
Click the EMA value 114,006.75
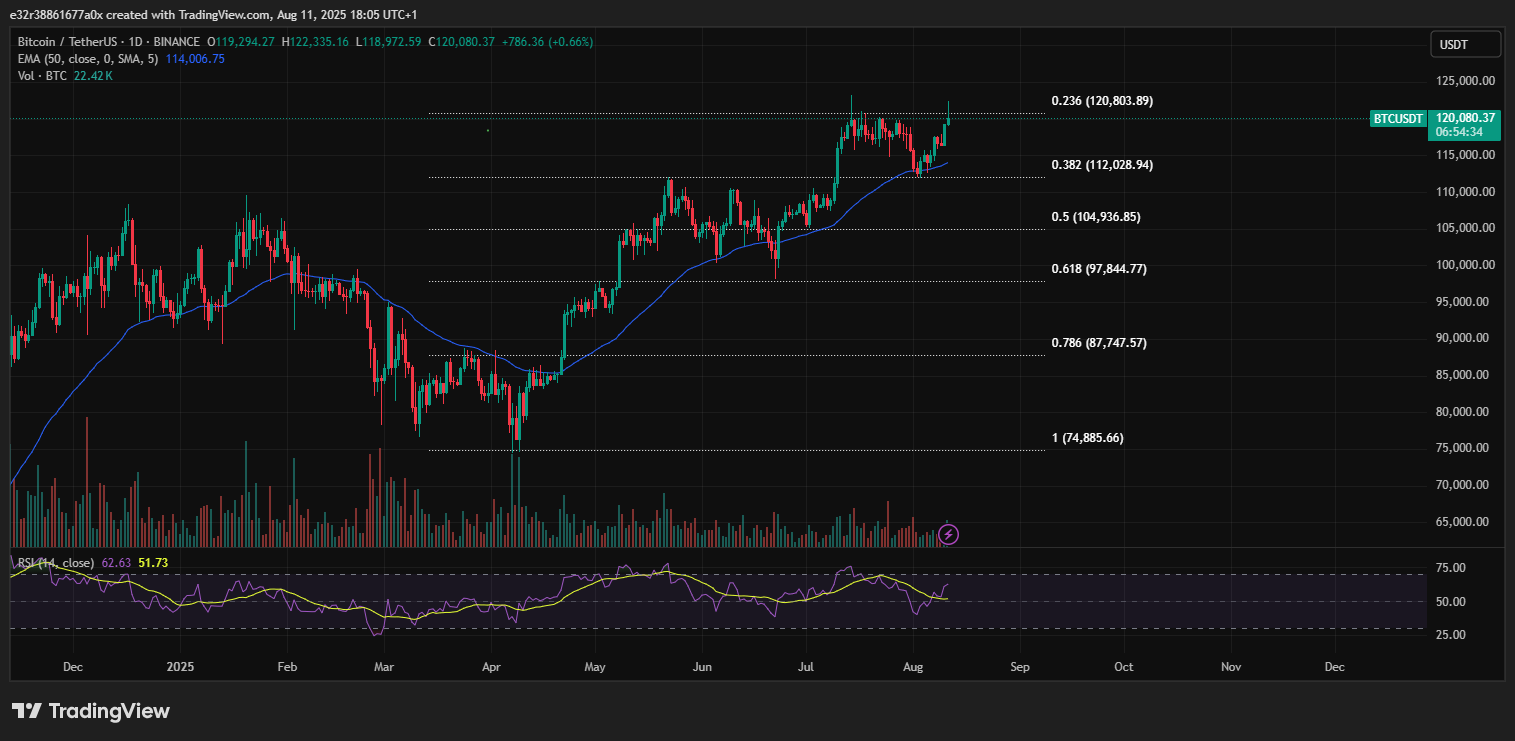coord(194,59)
